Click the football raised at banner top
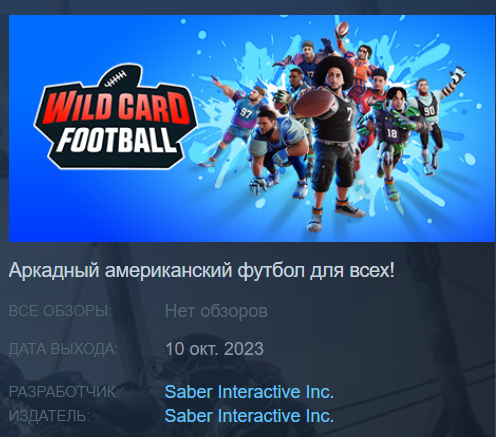The height and width of the screenshot is (437, 496). [342, 30]
